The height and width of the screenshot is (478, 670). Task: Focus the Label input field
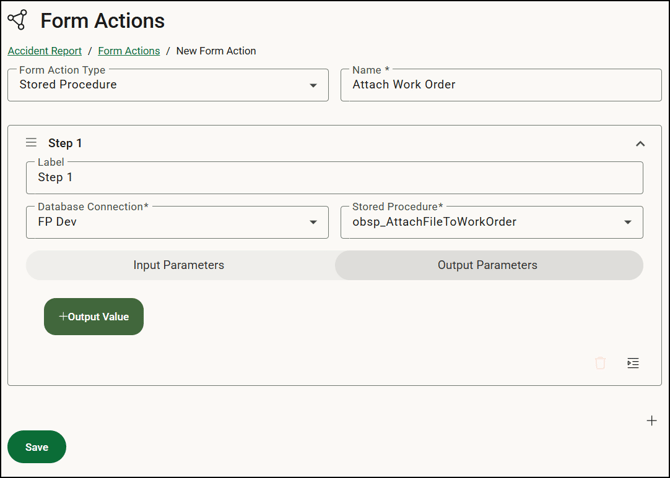coord(334,178)
